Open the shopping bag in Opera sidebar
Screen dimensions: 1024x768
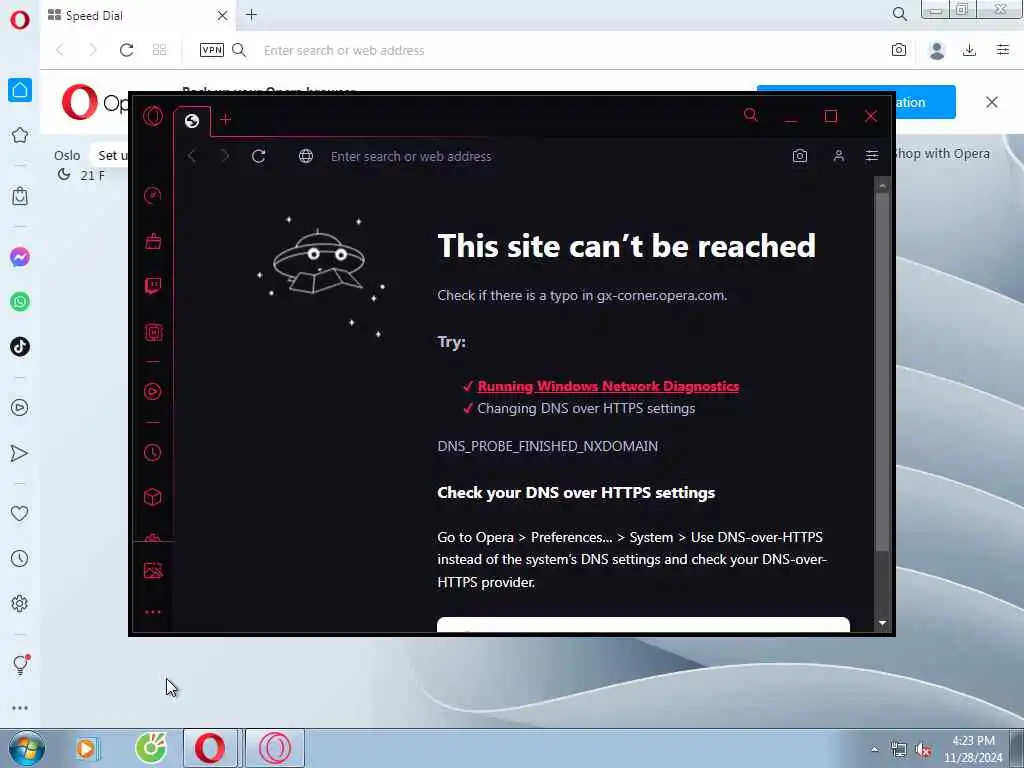pyautogui.click(x=20, y=196)
